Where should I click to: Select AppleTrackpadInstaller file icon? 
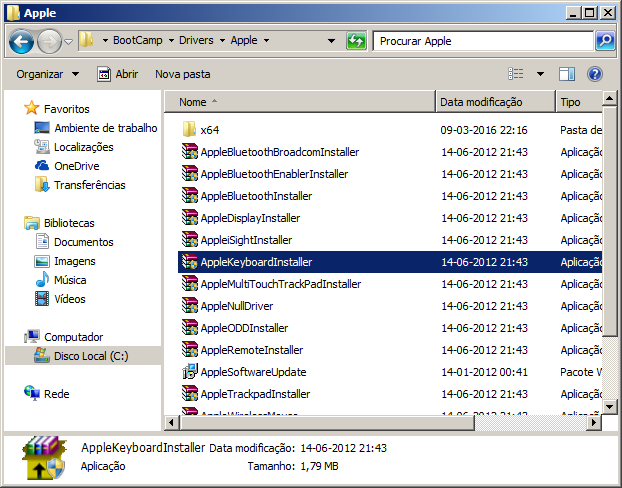pyautogui.click(x=190, y=394)
